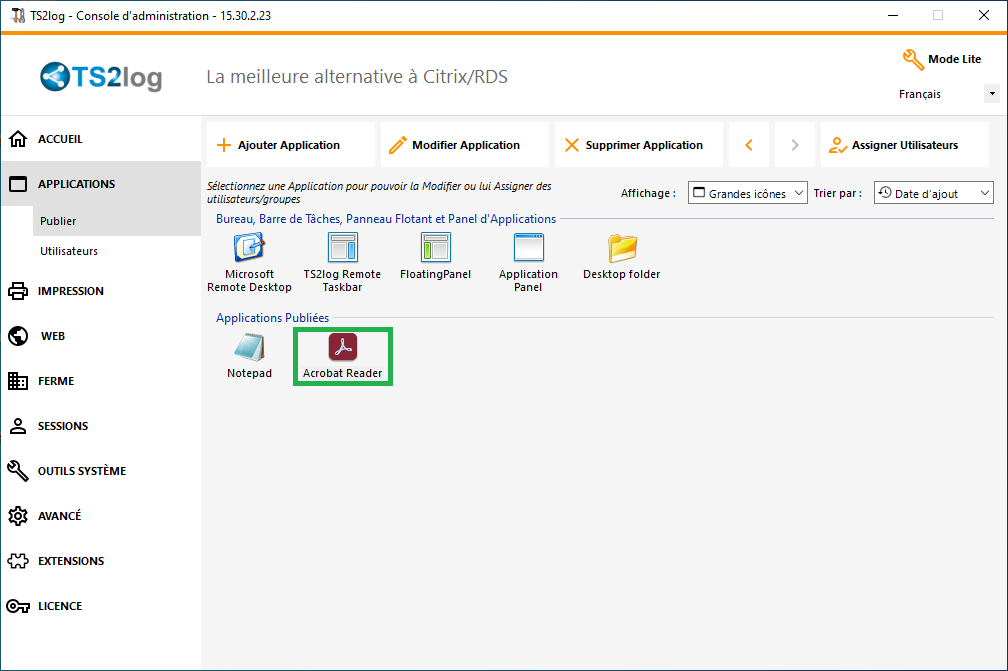Screen dimensions: 1008x671
Task: Open OUTILS SYSTÈME section
Action: [101, 471]
